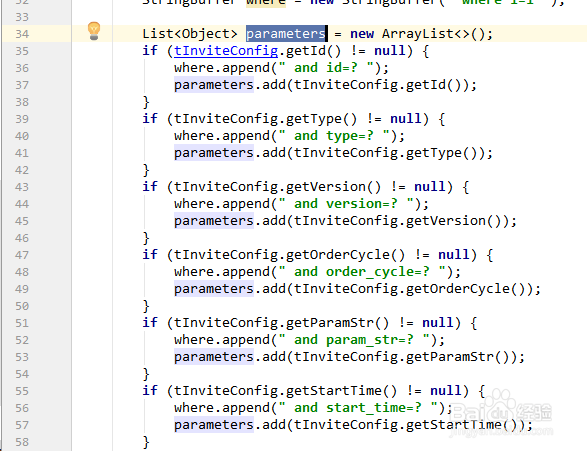The width and height of the screenshot is (587, 451).
Task: Click the string " and order_cycle=? "
Action: point(362,272)
